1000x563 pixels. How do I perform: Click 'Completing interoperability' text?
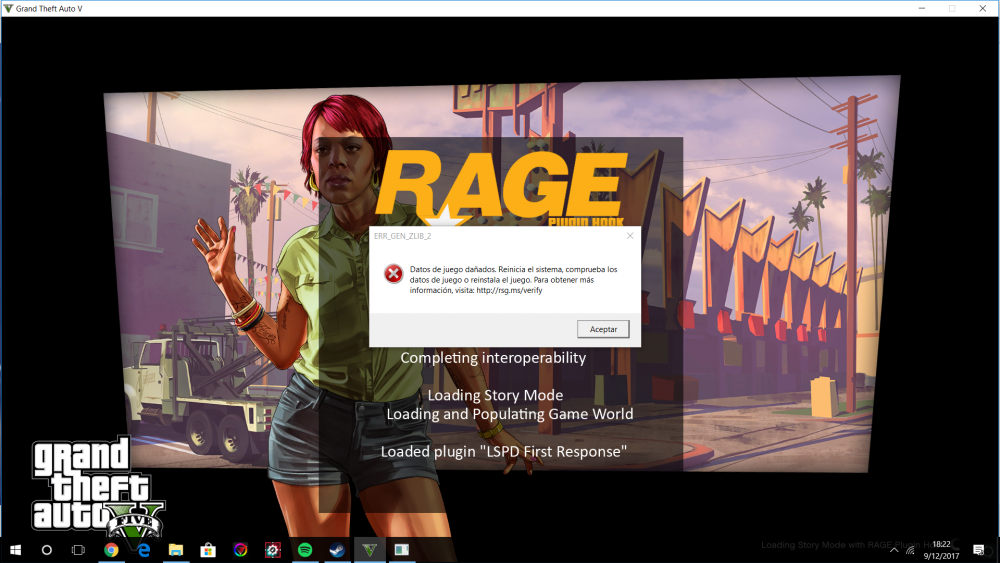493,358
